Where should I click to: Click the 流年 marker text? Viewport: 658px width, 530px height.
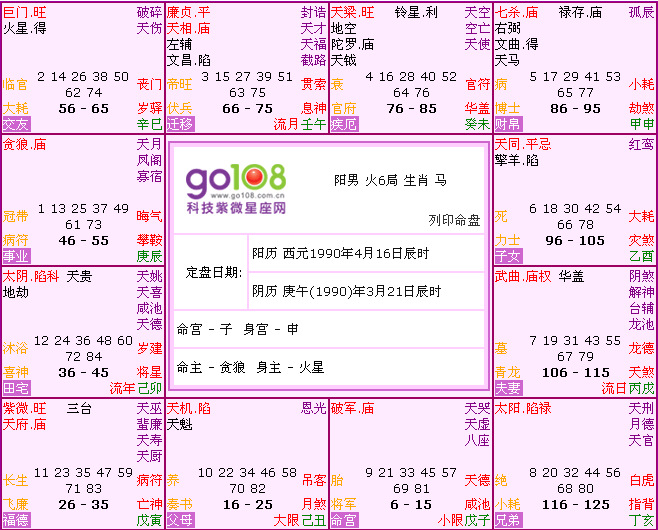coord(122,388)
